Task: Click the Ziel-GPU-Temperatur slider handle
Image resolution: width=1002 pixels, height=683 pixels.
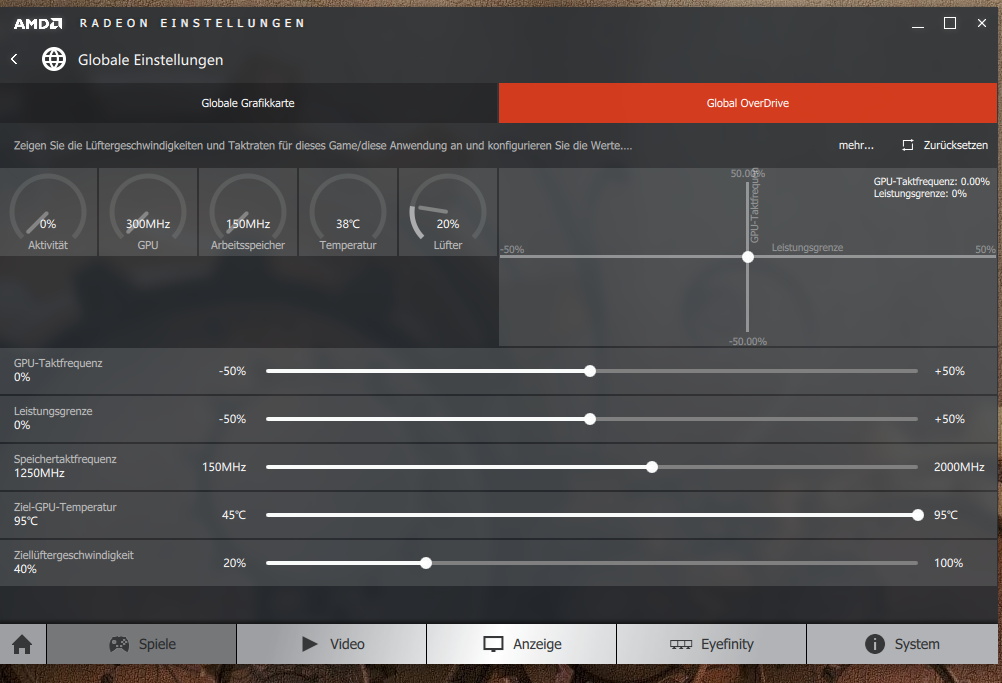Action: (x=918, y=515)
